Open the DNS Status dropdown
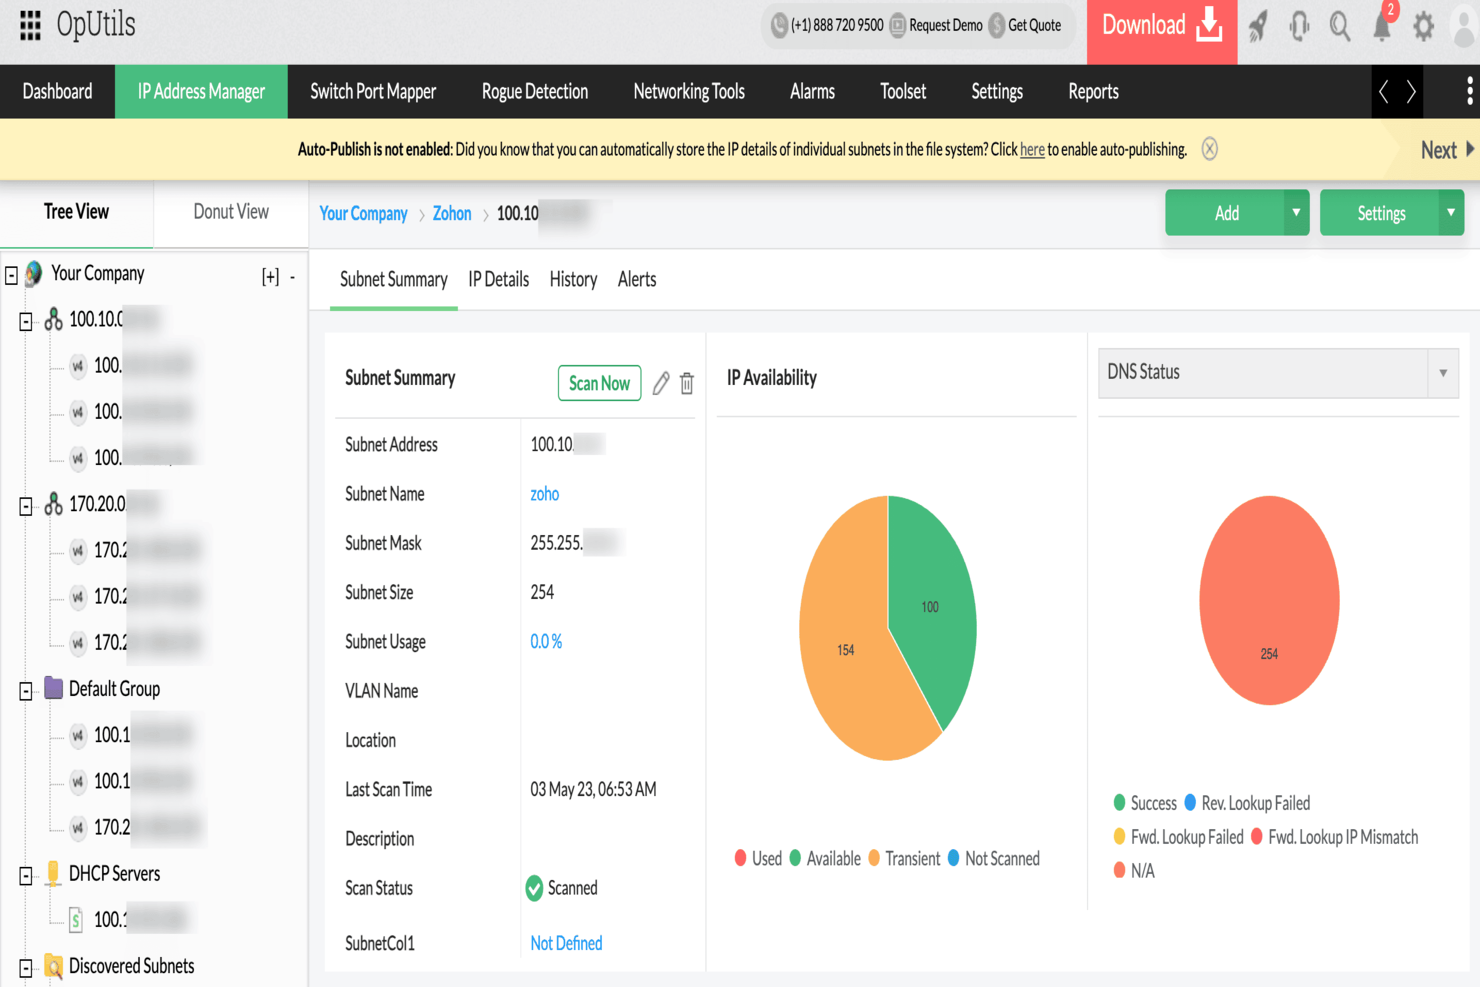Screen dimensions: 1480x987 pyautogui.click(x=1278, y=373)
